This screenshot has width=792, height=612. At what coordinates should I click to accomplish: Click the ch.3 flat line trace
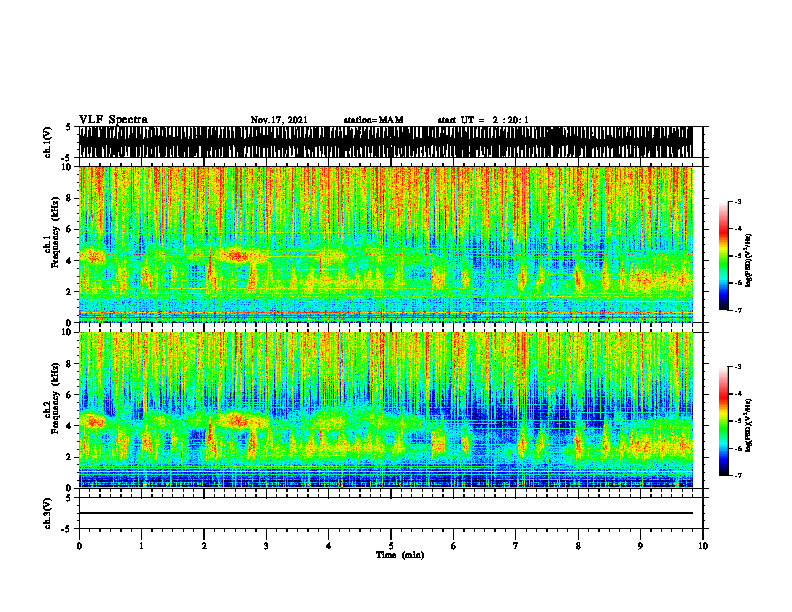(x=385, y=513)
